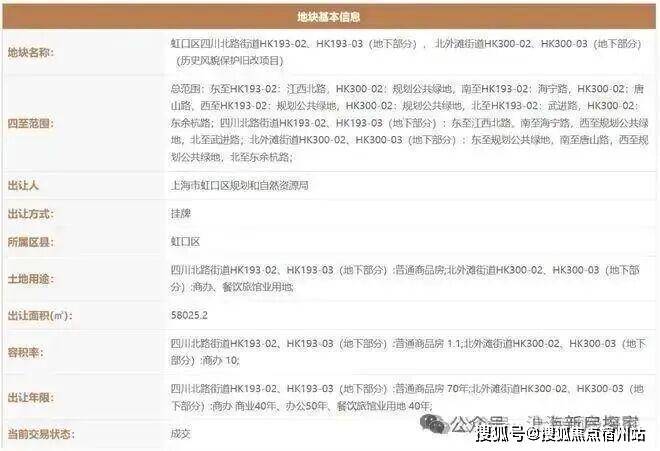660x451 pixels.
Task: Click the 出让年限 row label
Action: [31, 398]
